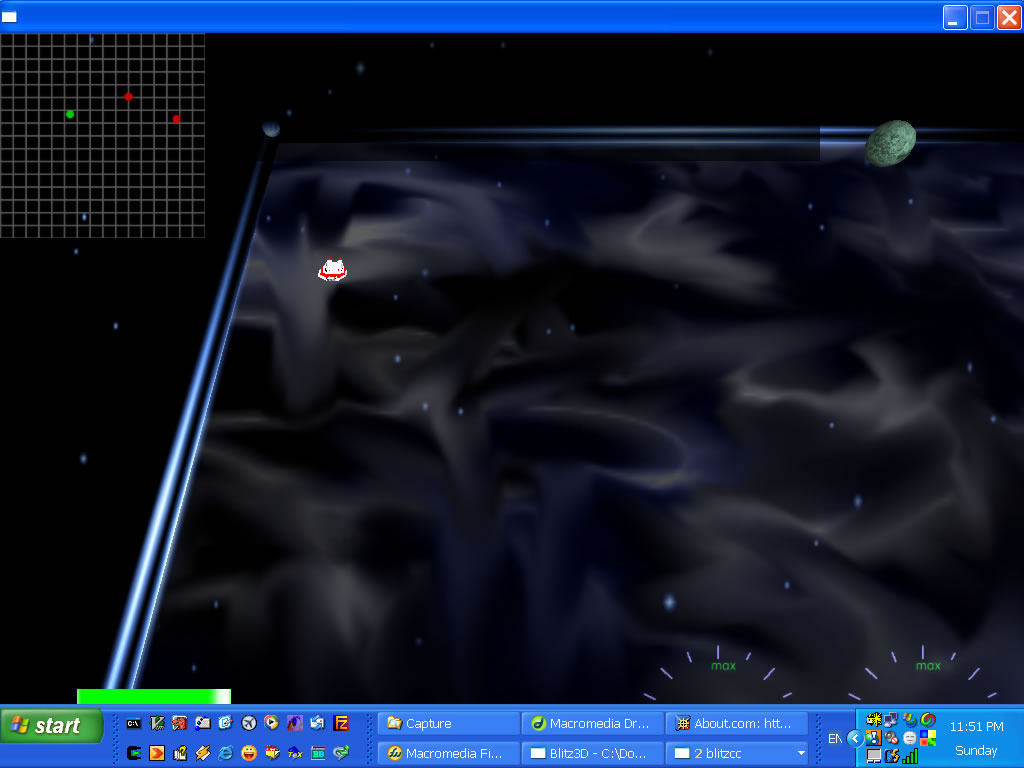Click the taskbar clock showing 11:51 PM
The height and width of the screenshot is (768, 1024).
coord(976,727)
